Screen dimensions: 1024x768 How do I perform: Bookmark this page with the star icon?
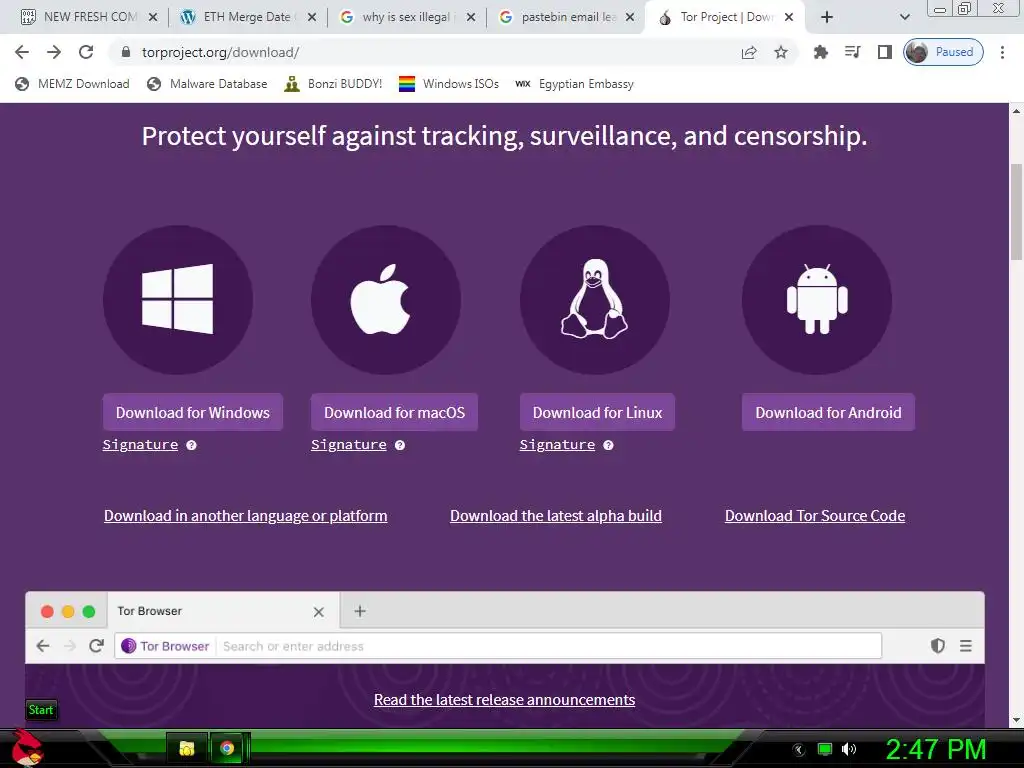781,52
